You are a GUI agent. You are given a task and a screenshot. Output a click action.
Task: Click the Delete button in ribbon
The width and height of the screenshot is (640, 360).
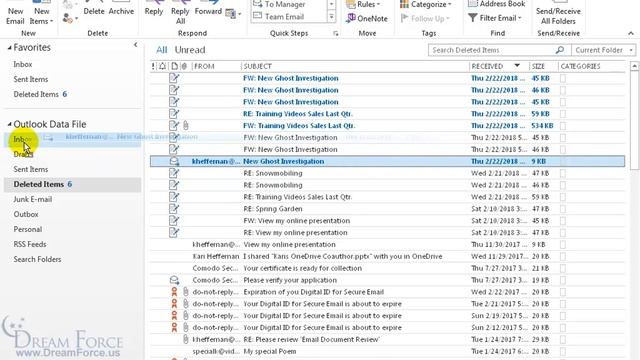click(x=94, y=11)
